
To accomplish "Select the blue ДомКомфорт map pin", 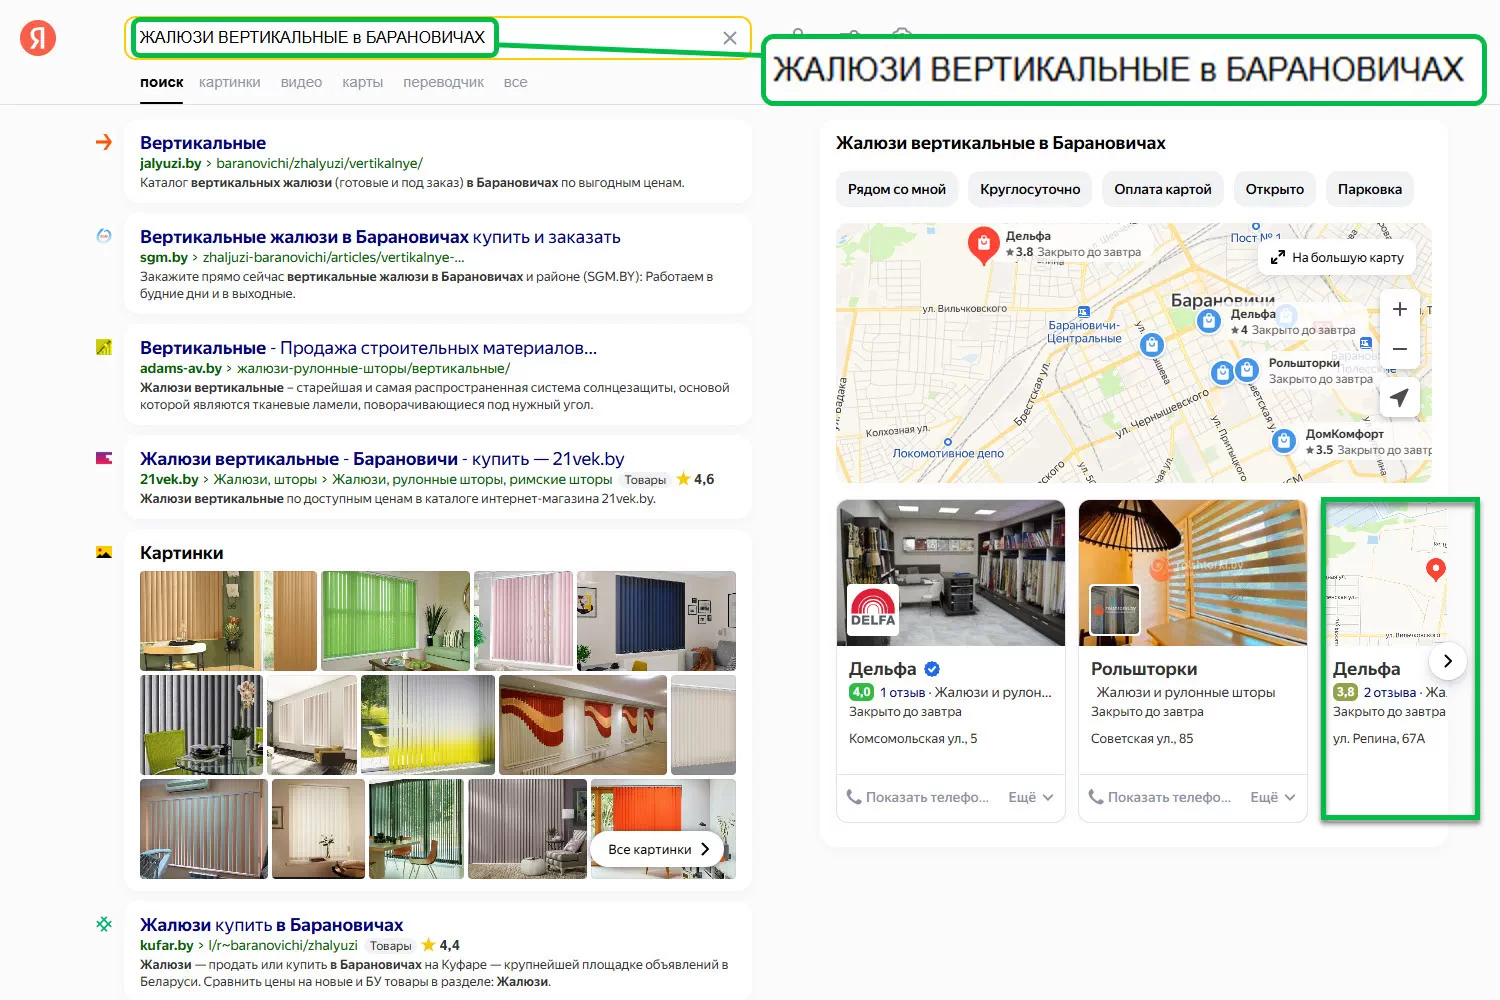I will tap(1284, 440).
